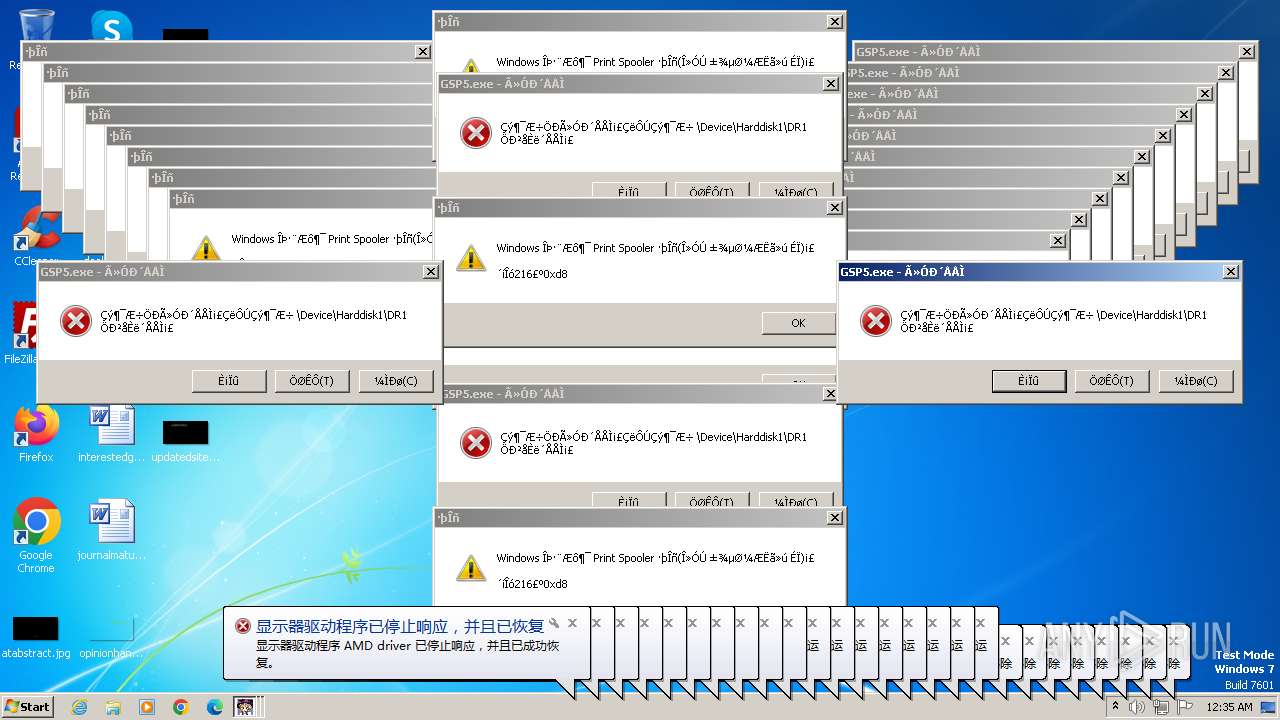Click the red error icon in the AMD driver balloon
This screenshot has height=720, width=1280.
(x=243, y=626)
